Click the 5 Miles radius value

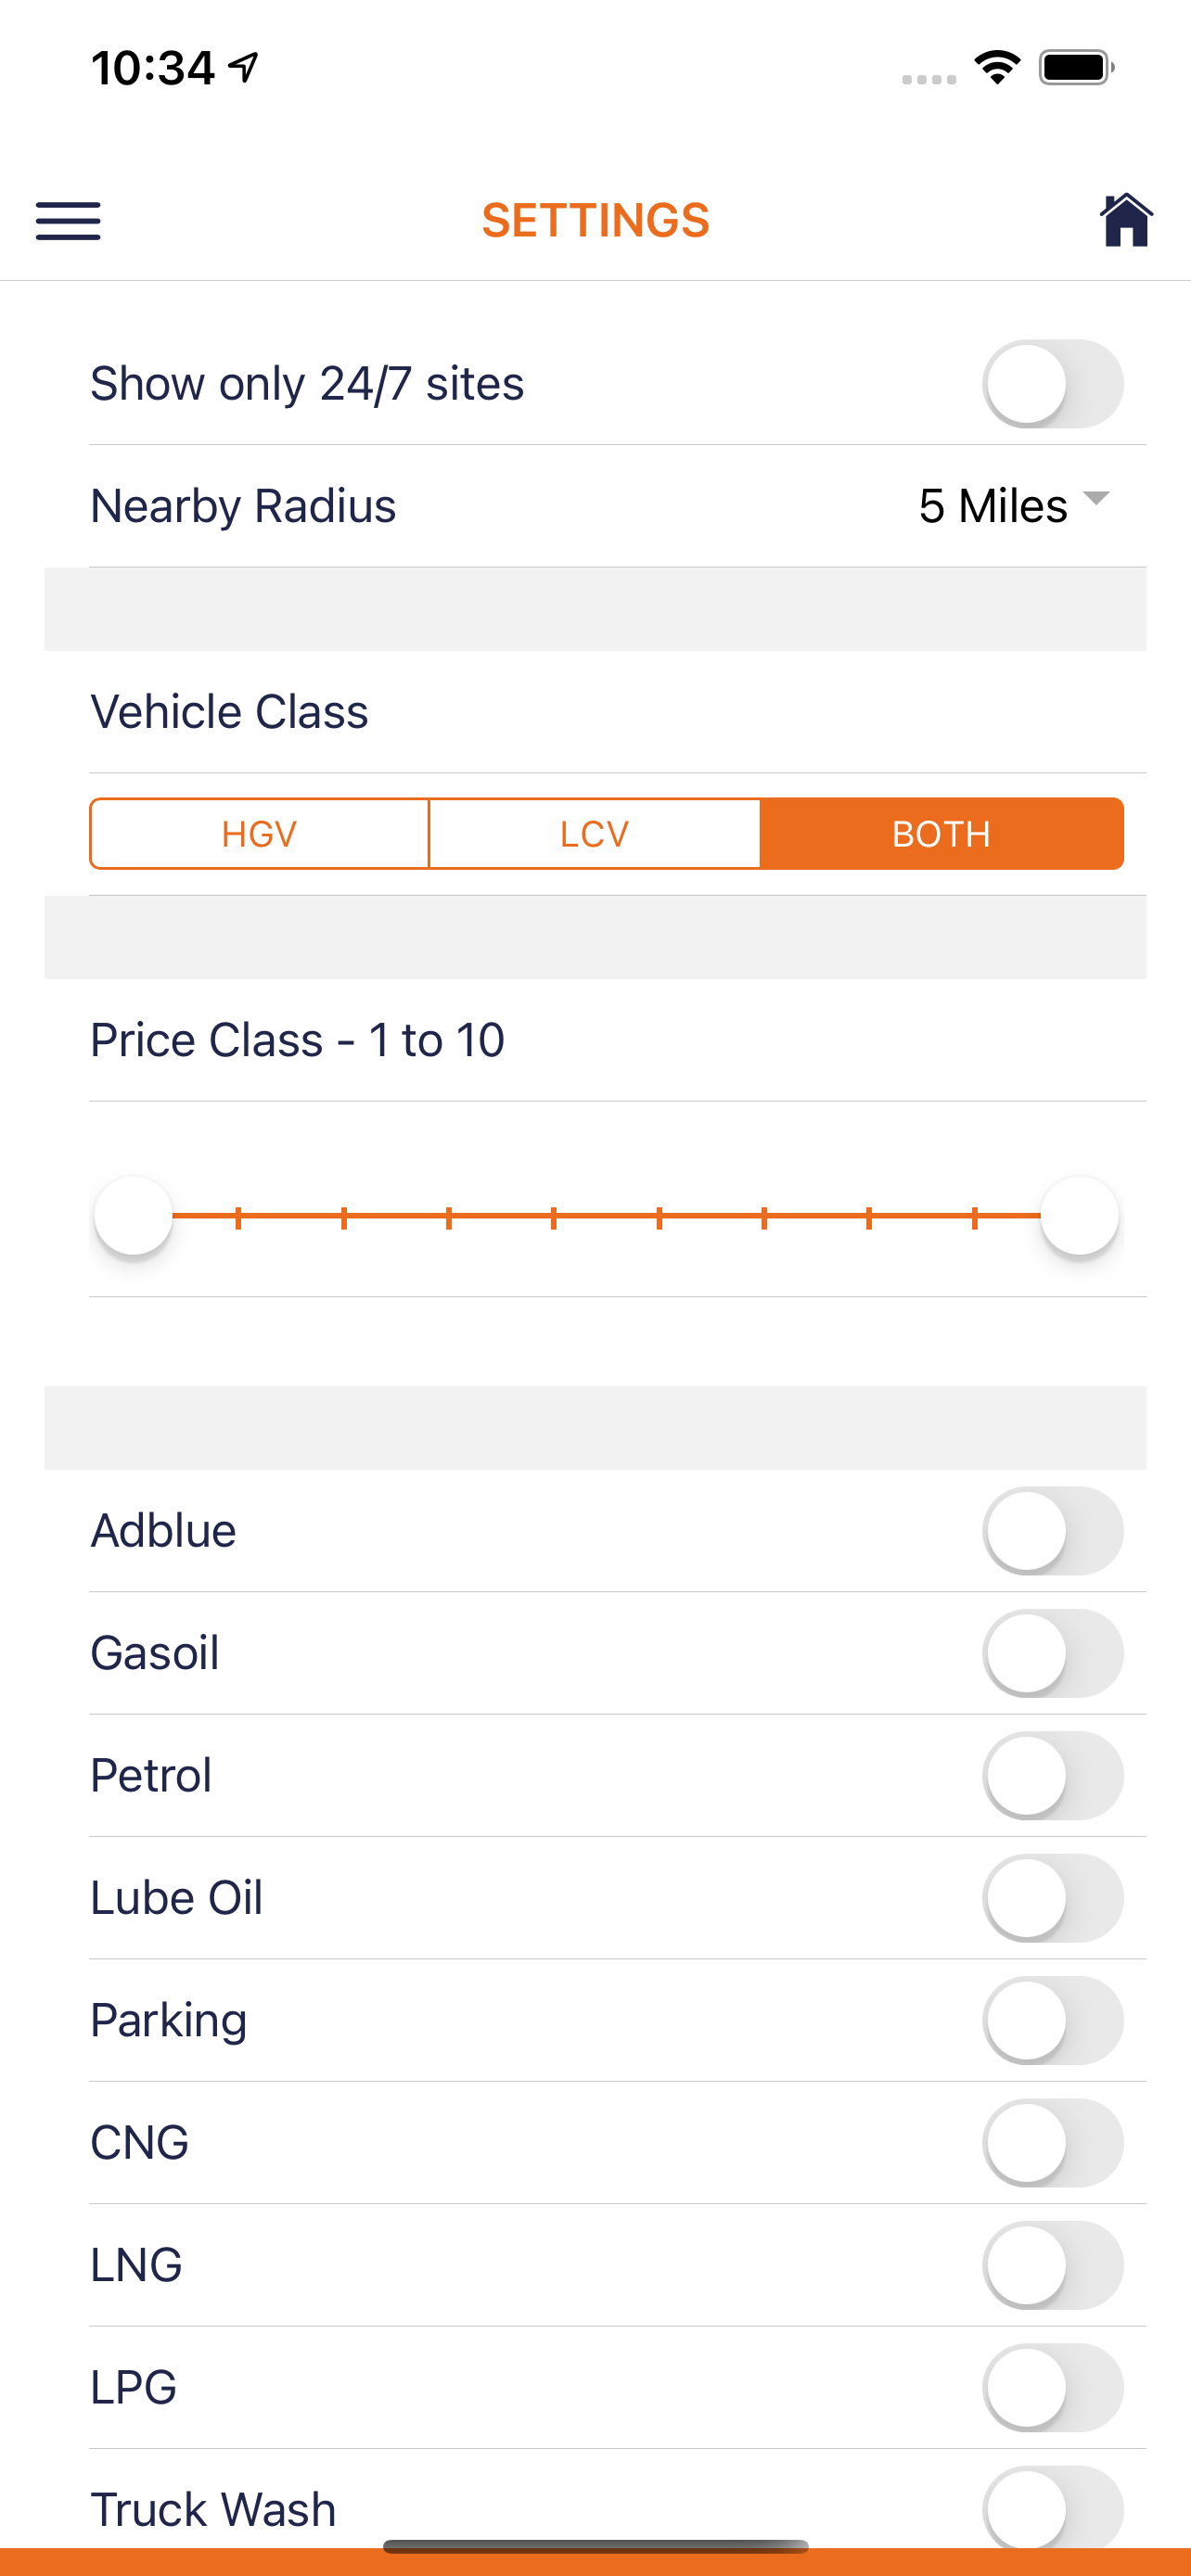click(992, 506)
